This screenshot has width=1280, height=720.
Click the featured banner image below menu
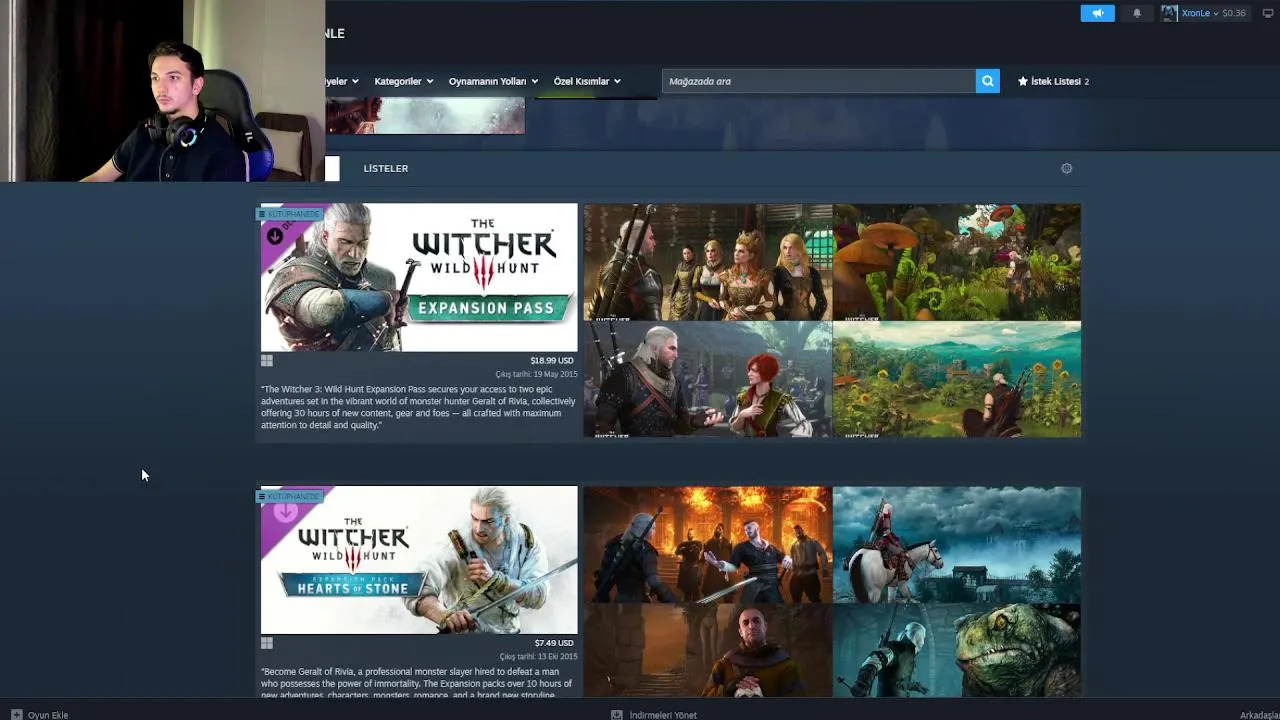[425, 115]
